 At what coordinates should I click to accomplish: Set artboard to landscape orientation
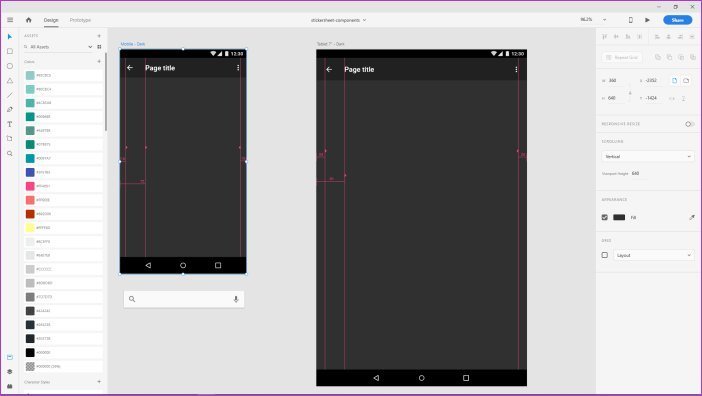(686, 81)
